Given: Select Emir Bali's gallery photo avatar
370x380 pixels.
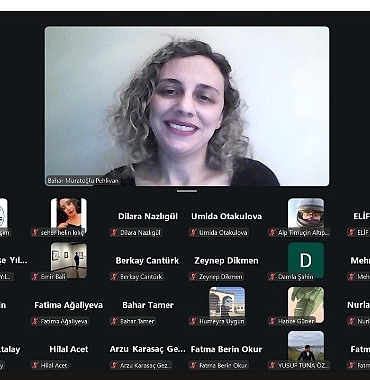Looking at the screenshot, I should [69, 260].
